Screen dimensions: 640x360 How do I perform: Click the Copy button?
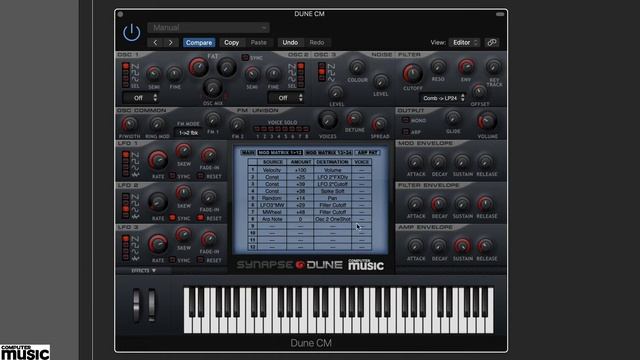231,42
